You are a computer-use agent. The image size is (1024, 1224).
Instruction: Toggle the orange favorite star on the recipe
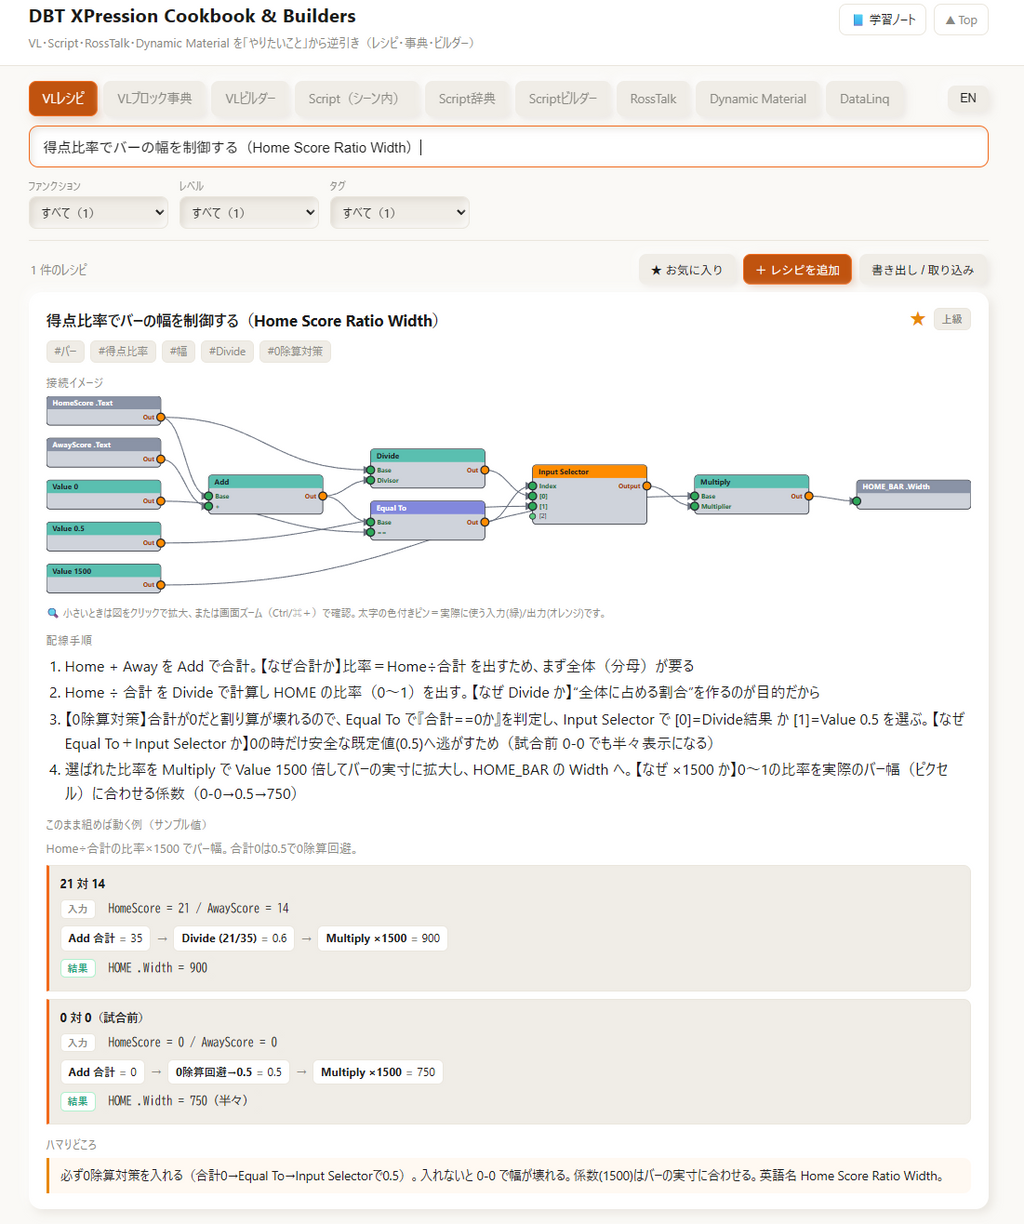point(917,319)
